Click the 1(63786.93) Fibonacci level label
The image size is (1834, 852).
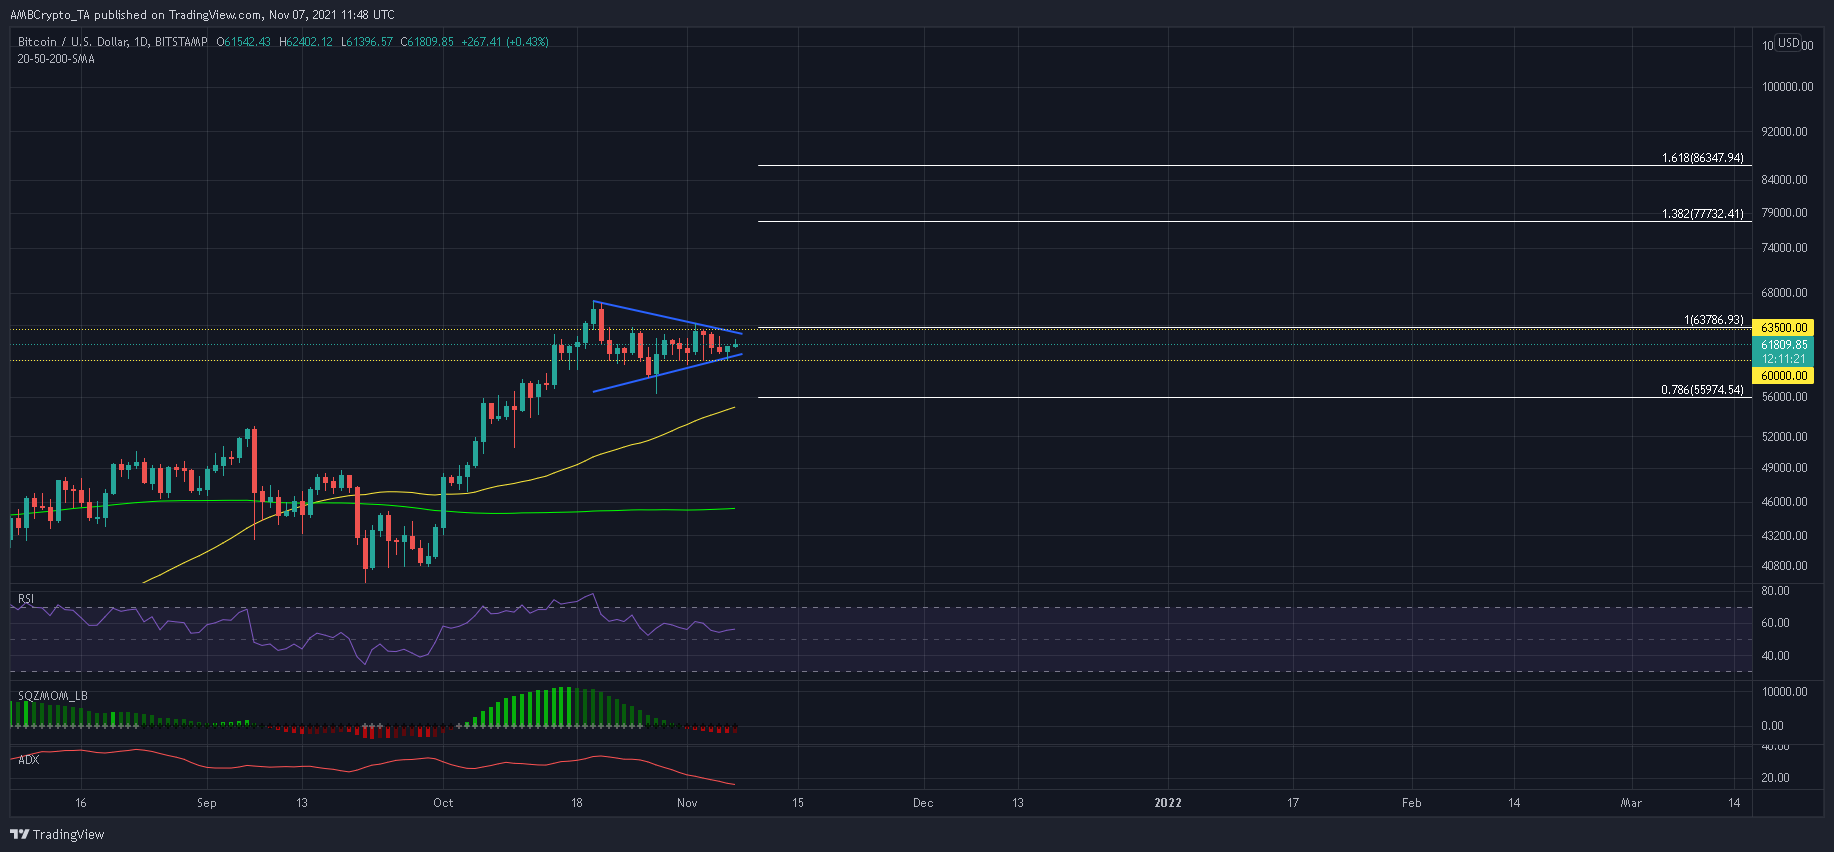tap(1713, 320)
